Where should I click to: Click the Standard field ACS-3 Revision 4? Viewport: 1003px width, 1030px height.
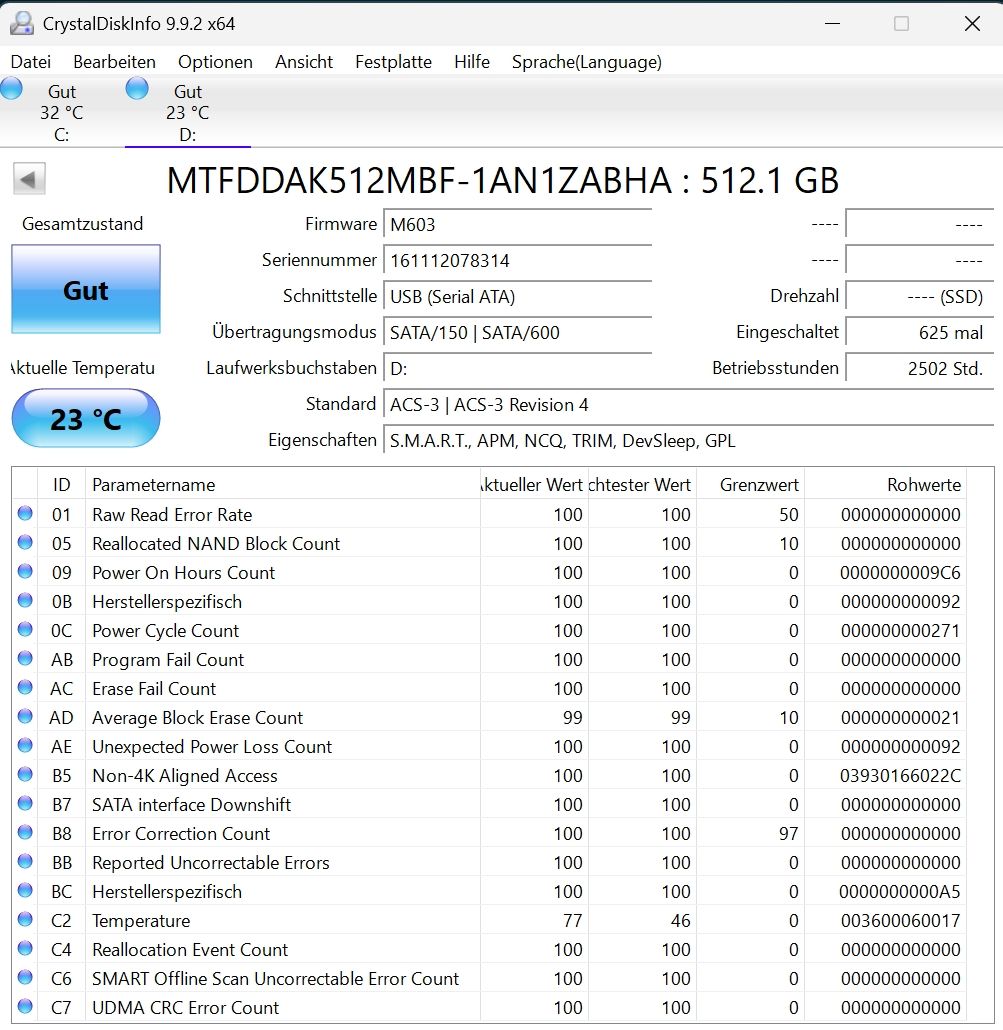pyautogui.click(x=688, y=405)
